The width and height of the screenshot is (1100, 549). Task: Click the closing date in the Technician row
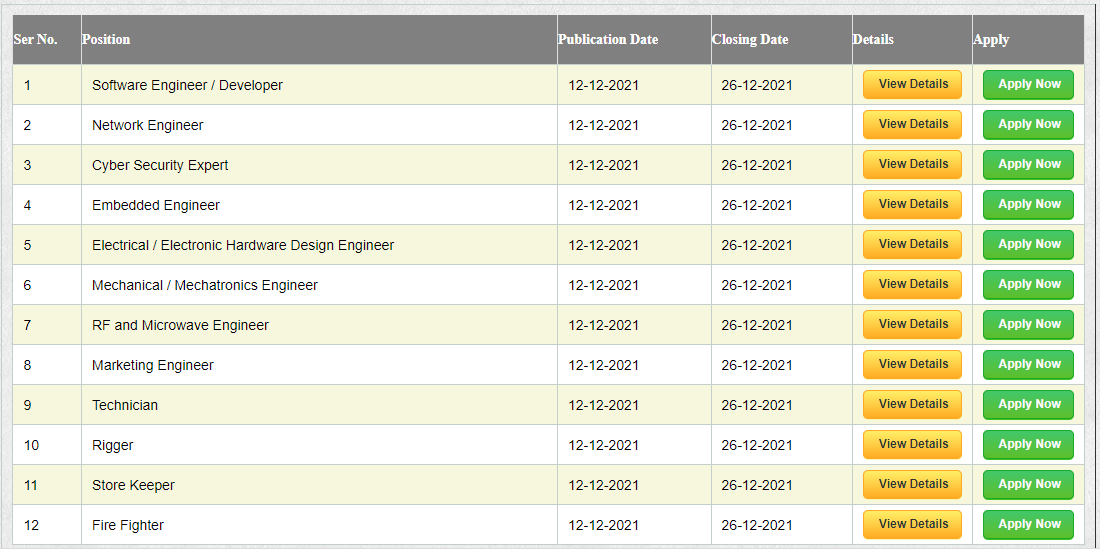[757, 405]
